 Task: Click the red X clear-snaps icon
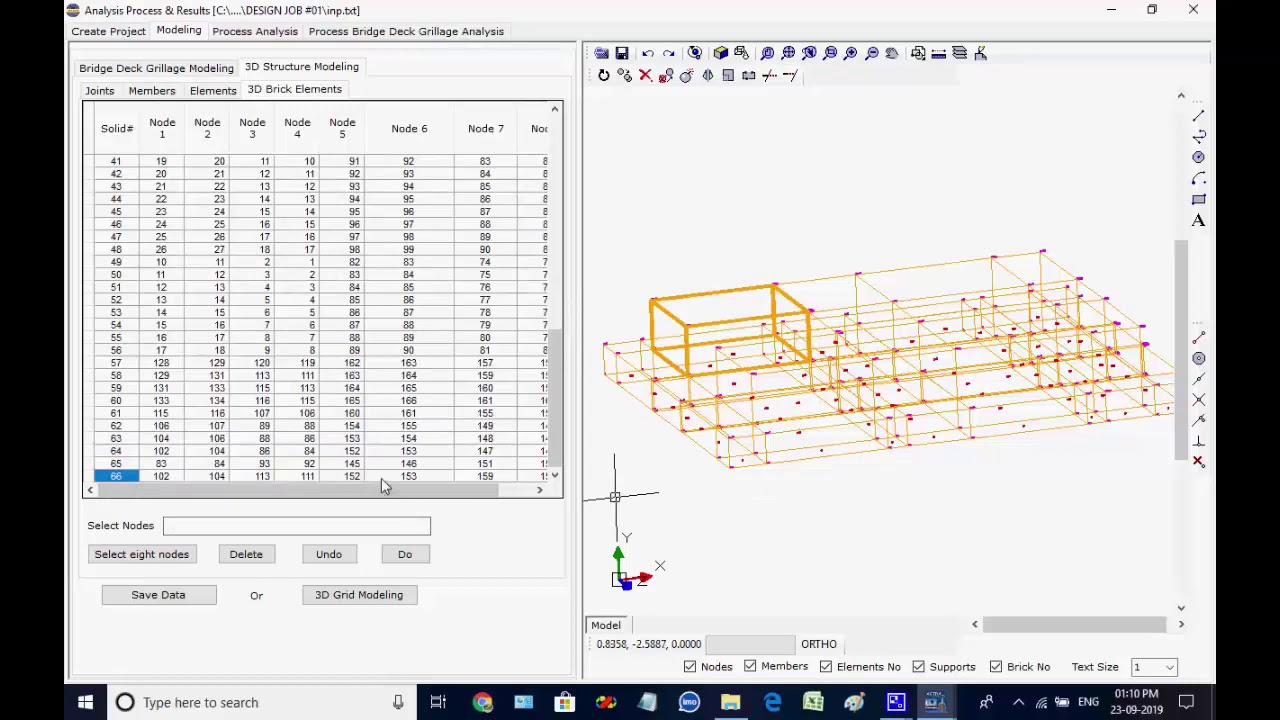1198,461
